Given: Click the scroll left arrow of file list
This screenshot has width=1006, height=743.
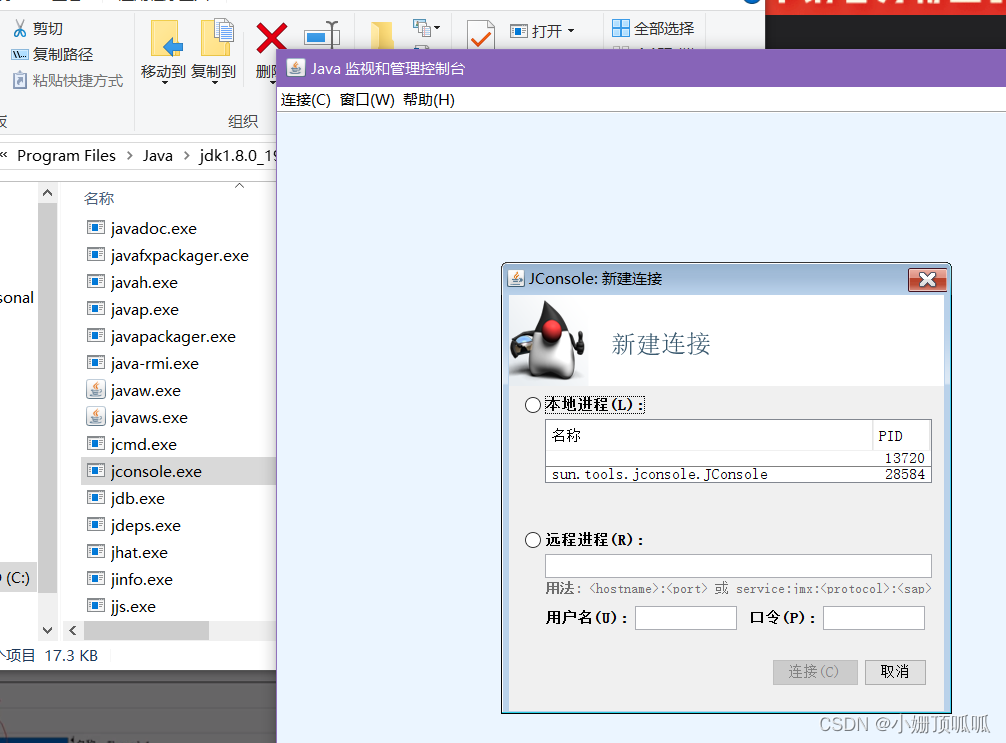Looking at the screenshot, I should [x=72, y=631].
